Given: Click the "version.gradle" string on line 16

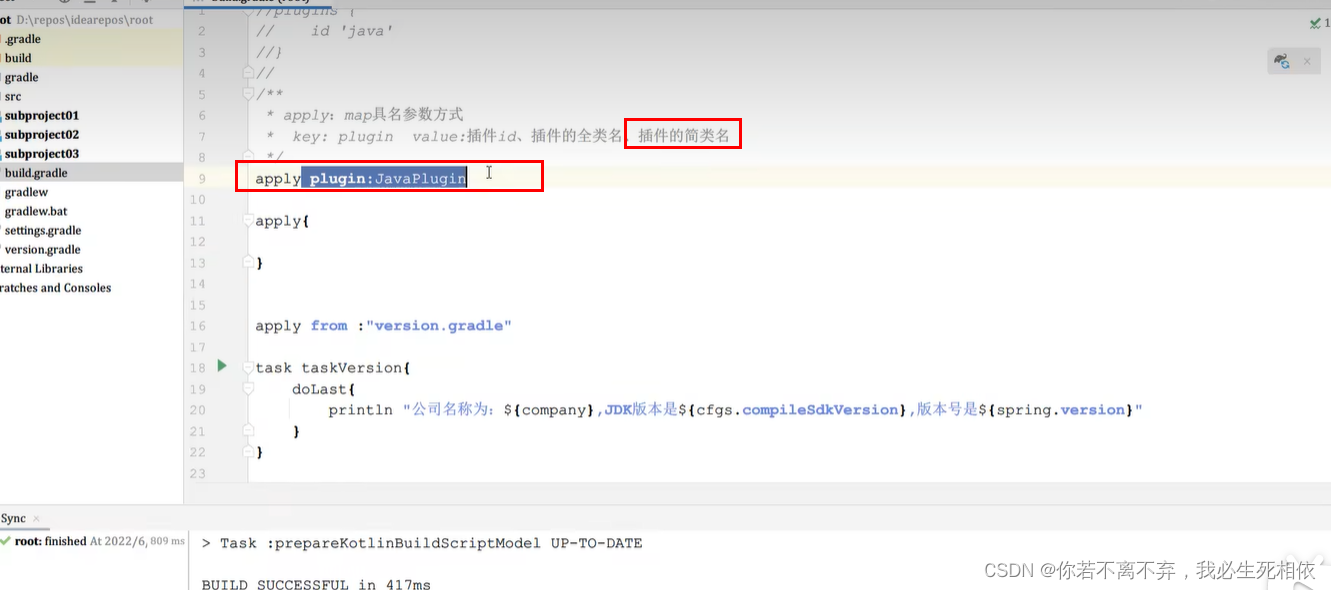Looking at the screenshot, I should (439, 326).
